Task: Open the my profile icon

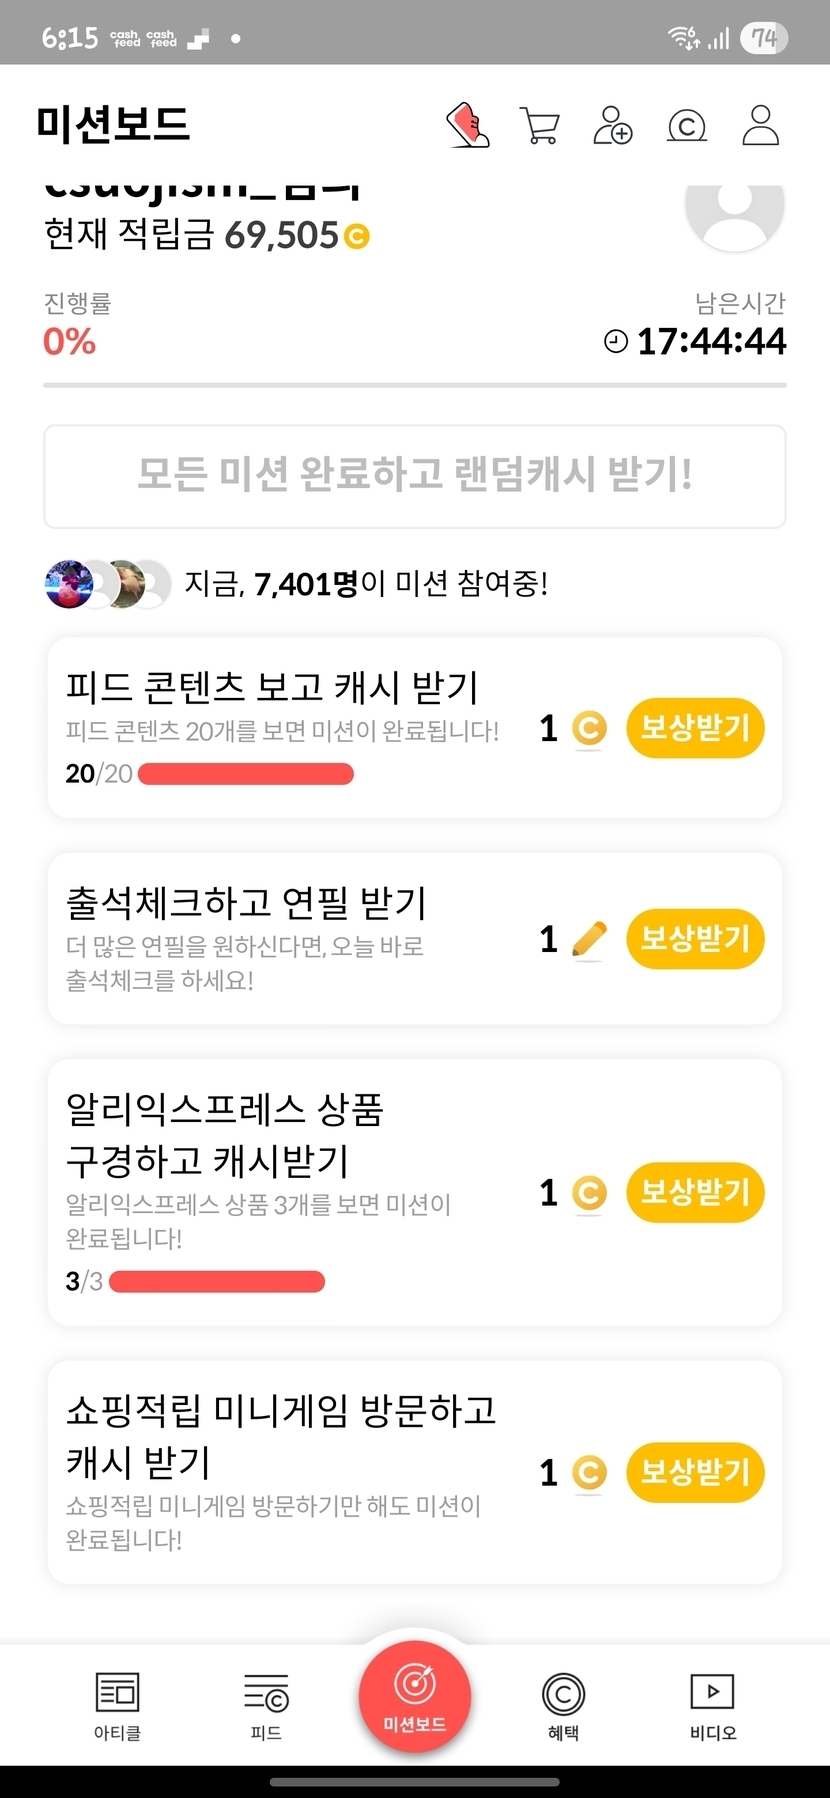Action: [760, 126]
